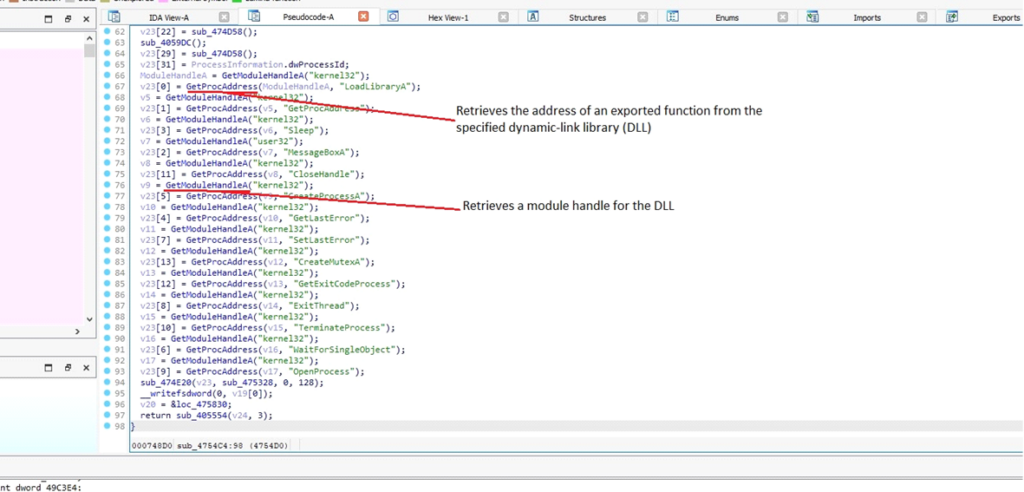Close the Pseudocode-A tab
This screenshot has height=492, width=1024.
tap(362, 17)
